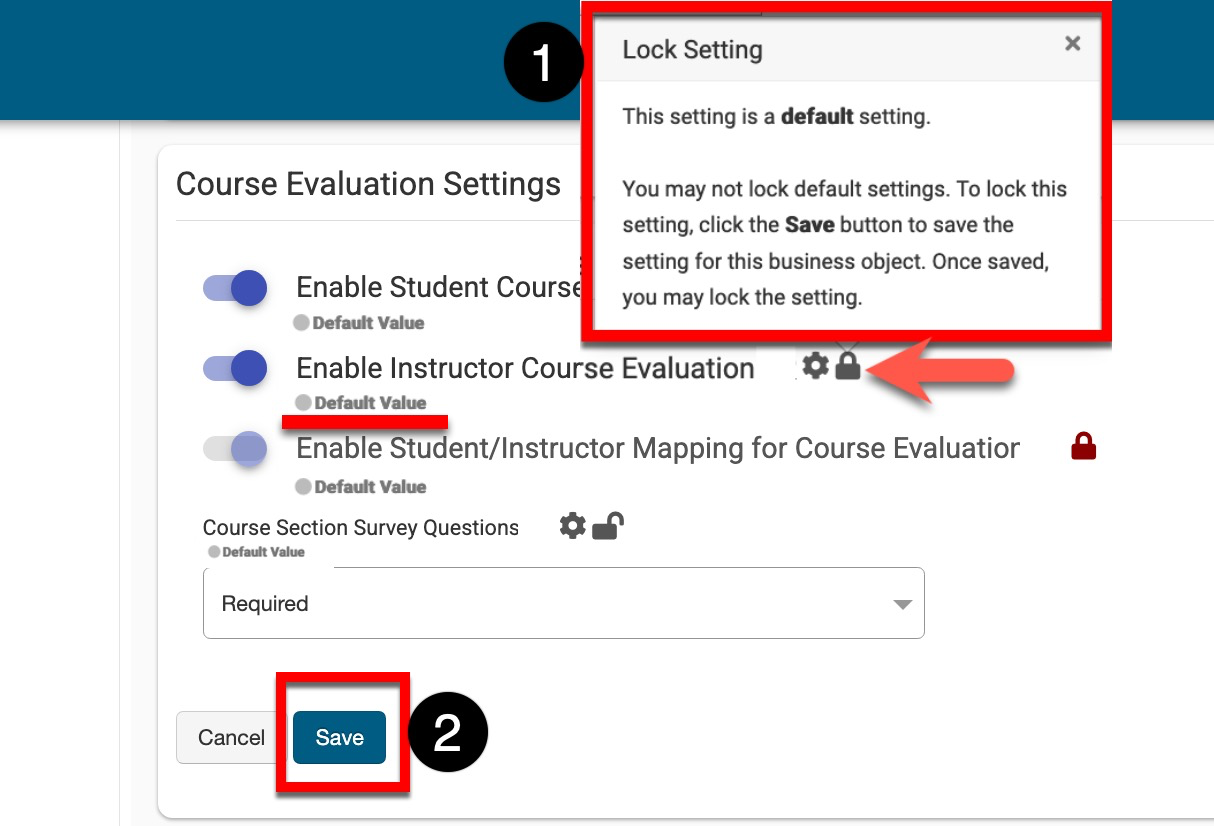The image size is (1214, 826).
Task: Click Default Value dot under Enable Student Course
Action: pyautogui.click(x=301, y=323)
